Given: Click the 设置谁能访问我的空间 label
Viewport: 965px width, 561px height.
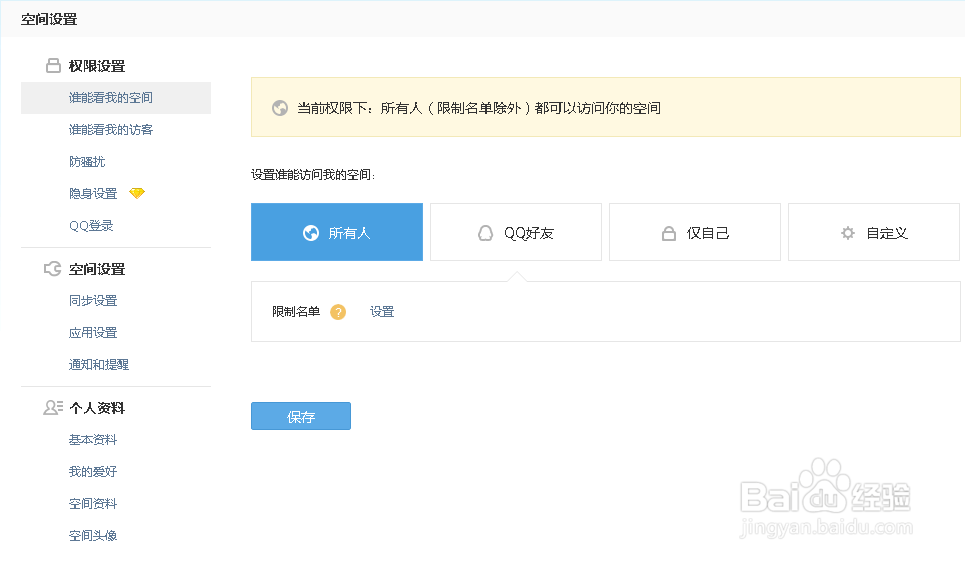Looking at the screenshot, I should [313, 175].
